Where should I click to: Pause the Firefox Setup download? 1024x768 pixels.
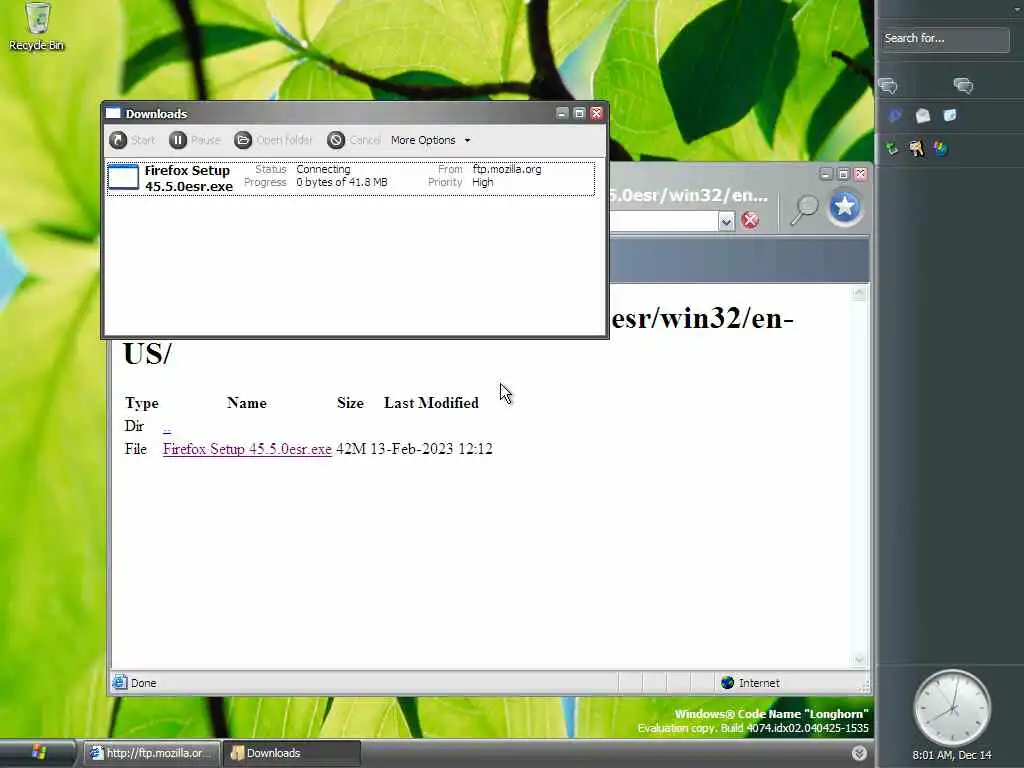(x=195, y=140)
